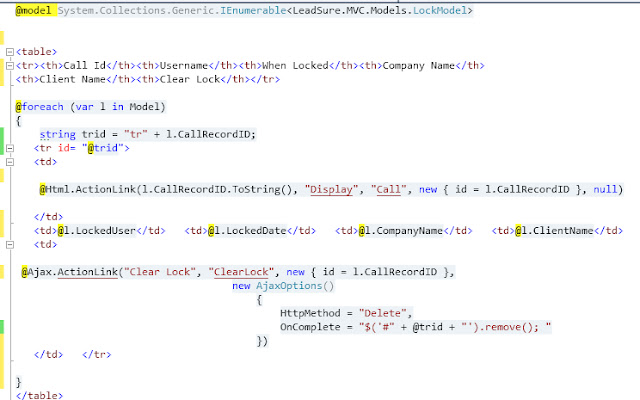Click the .remove() script string
The width and height of the screenshot is (640, 400).
click(506, 327)
